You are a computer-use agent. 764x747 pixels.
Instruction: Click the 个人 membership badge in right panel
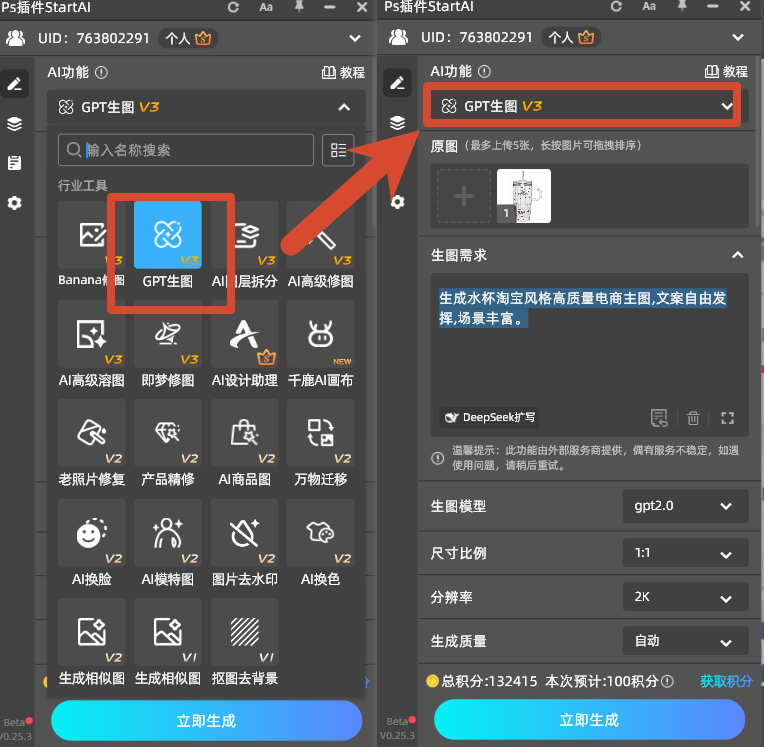[x=571, y=38]
